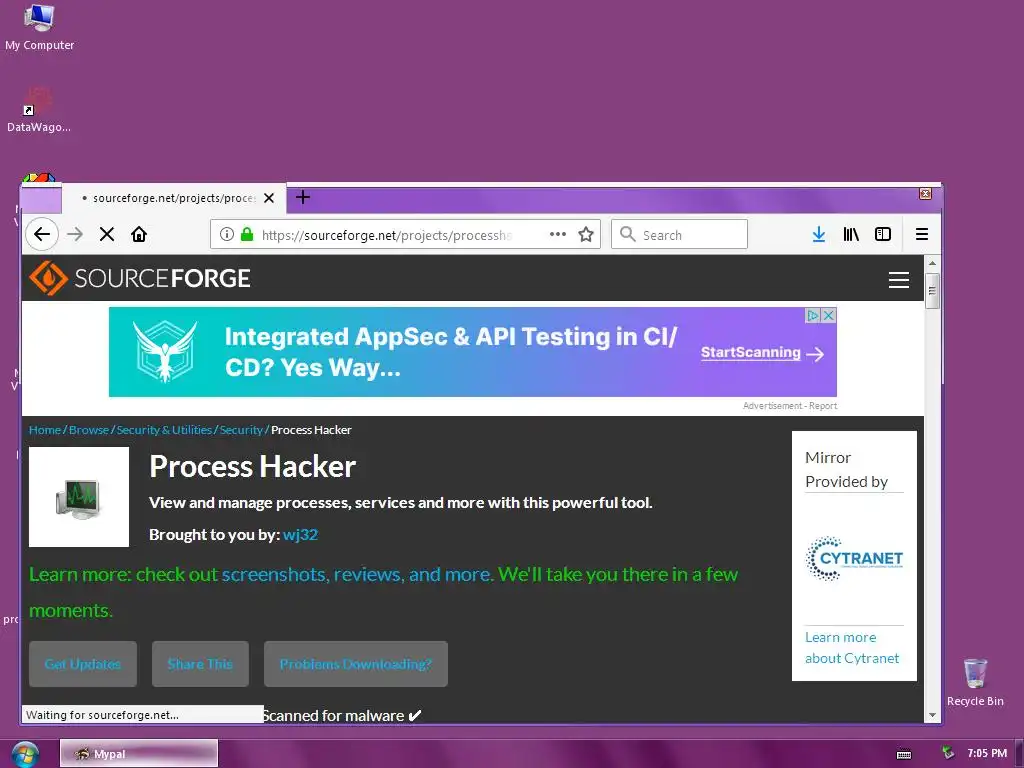Viewport: 1024px width, 768px height.
Task: Open the Downloads arrow in the toolbar
Action: coord(818,234)
